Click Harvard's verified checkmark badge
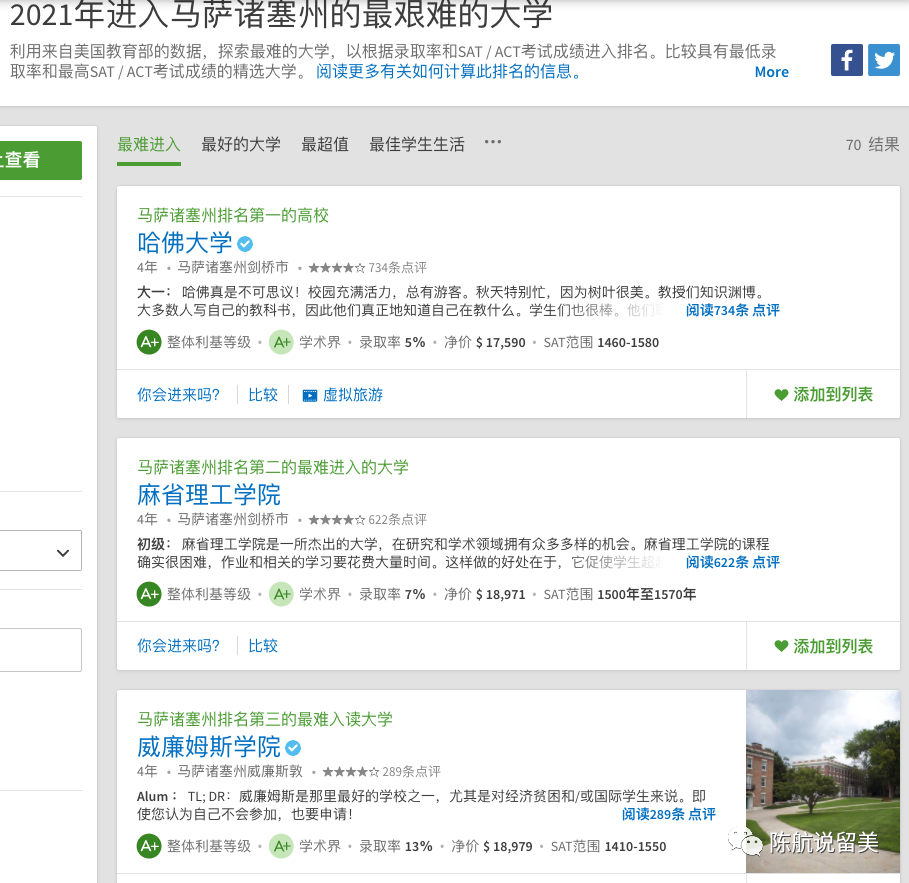909x883 pixels. 245,244
